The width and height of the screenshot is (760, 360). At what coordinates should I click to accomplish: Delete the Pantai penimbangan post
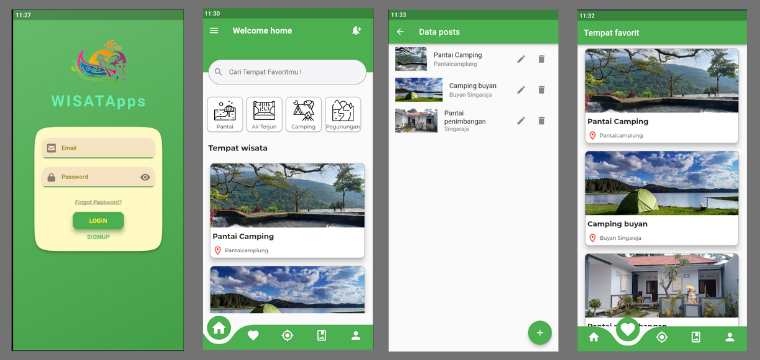tap(541, 121)
